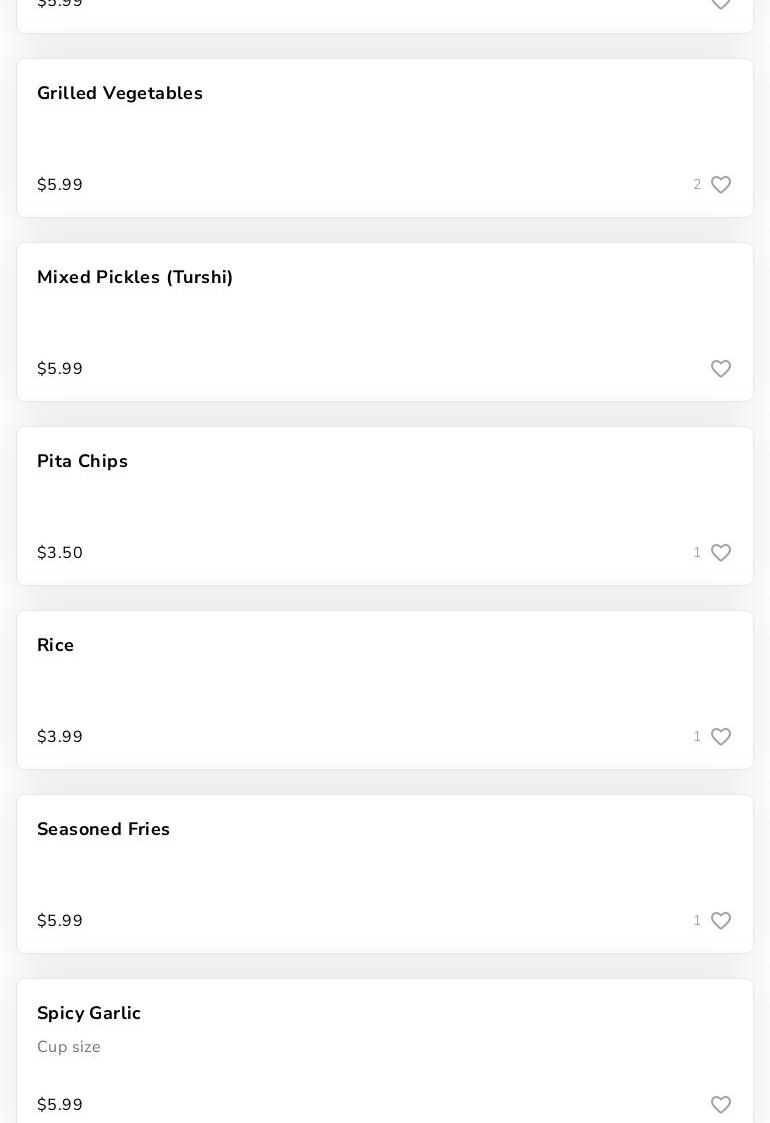Click the $3.50 price on Pita Chips
The width and height of the screenshot is (770, 1123).
tap(60, 553)
